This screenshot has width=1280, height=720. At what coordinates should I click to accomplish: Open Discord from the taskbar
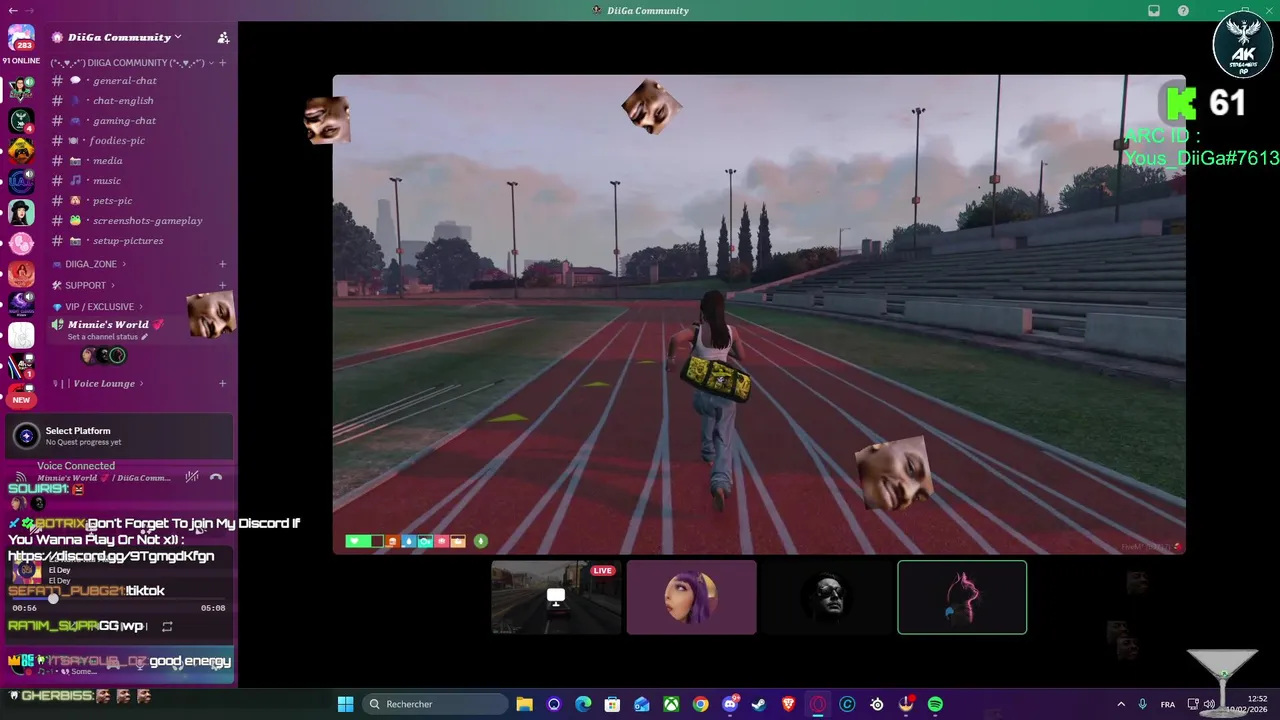point(730,704)
